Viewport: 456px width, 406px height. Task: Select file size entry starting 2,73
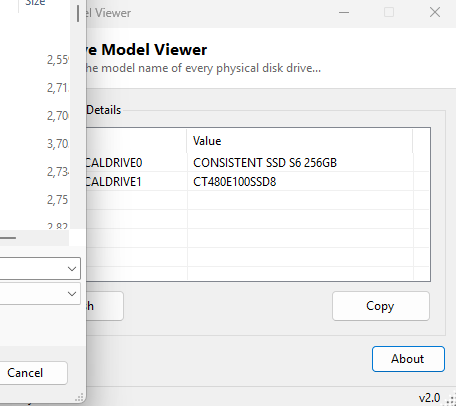click(58, 172)
